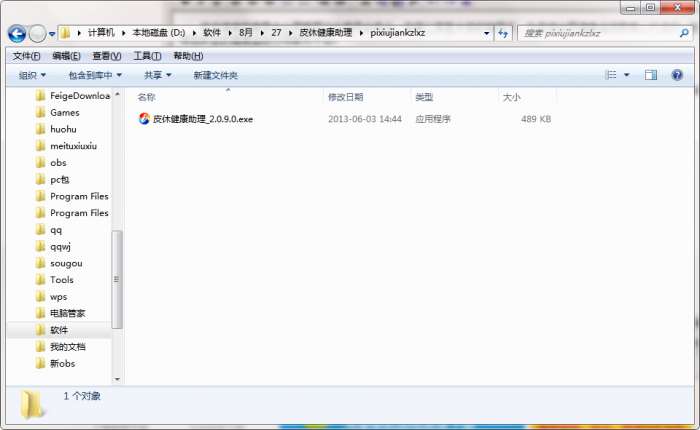Select the pc包 folder in the tree
The height and width of the screenshot is (430, 700).
(59, 180)
